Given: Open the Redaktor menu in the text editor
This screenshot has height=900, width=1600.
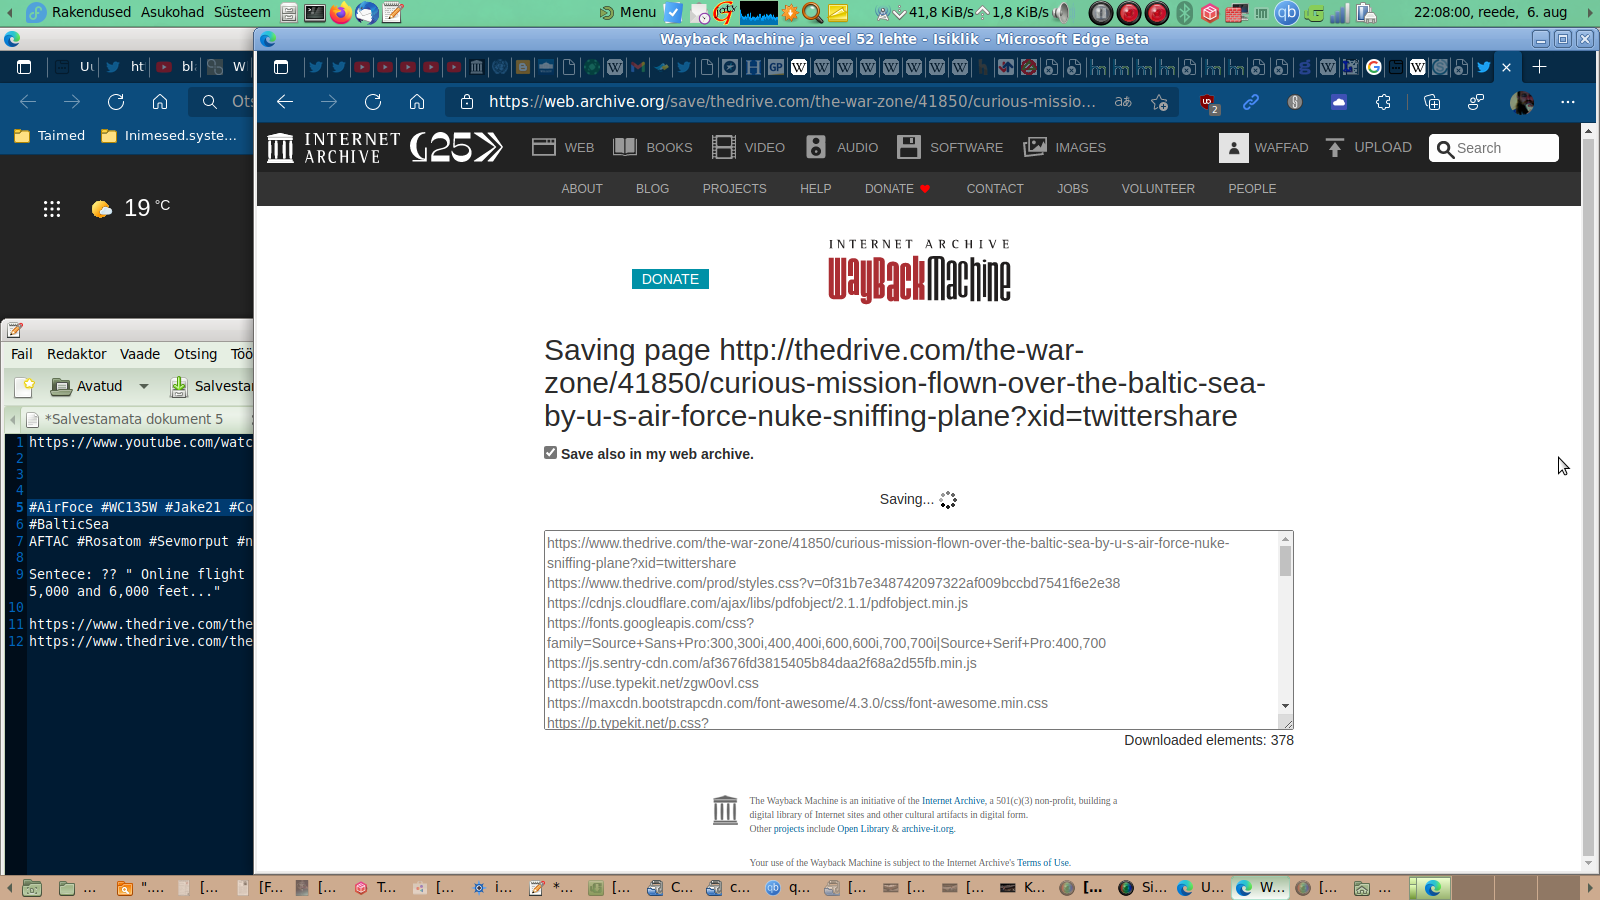Looking at the screenshot, I should pyautogui.click(x=77, y=354).
